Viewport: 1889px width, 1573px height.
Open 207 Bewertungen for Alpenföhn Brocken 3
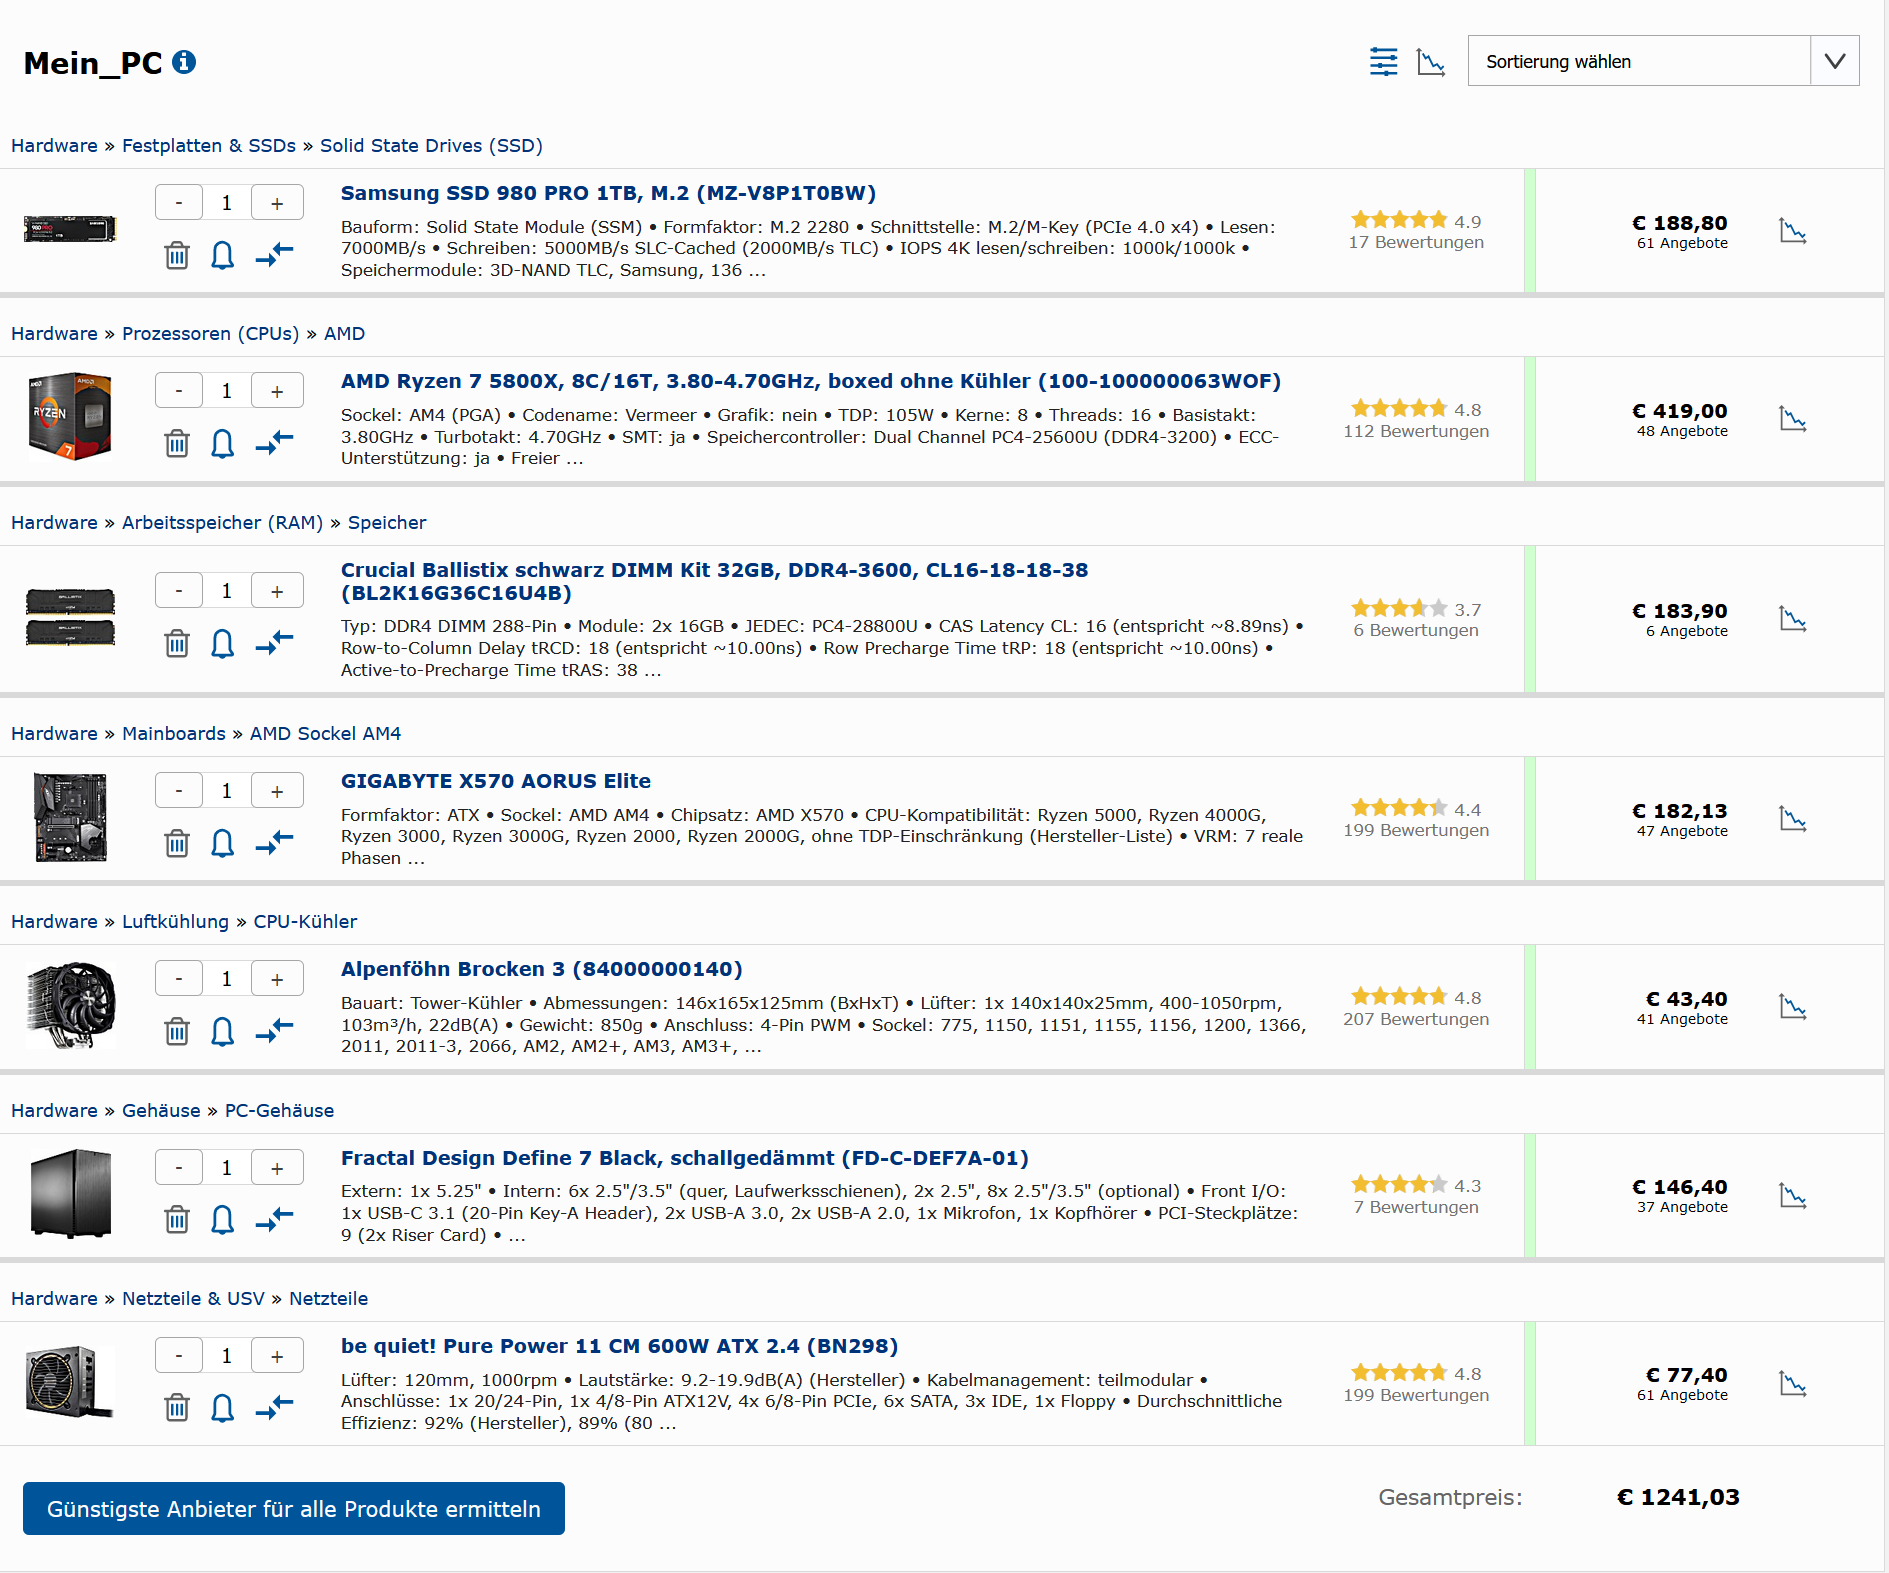pos(1416,1019)
